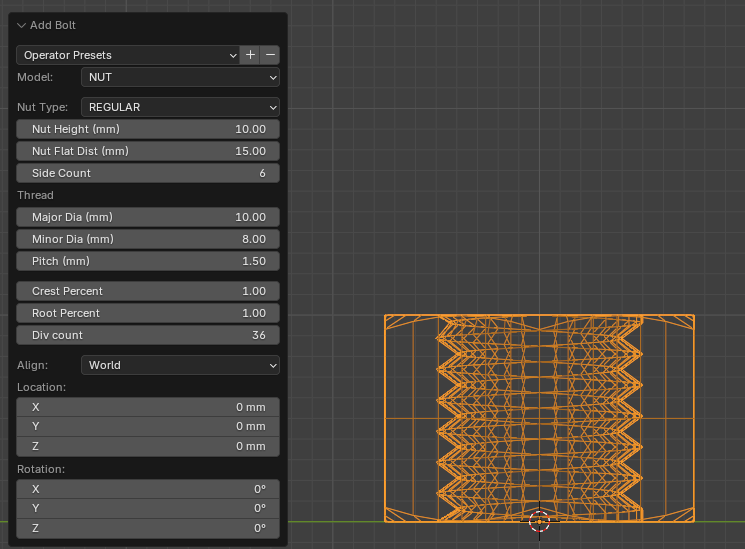The width and height of the screenshot is (745, 549).
Task: Click the Div count field
Action: (148, 335)
